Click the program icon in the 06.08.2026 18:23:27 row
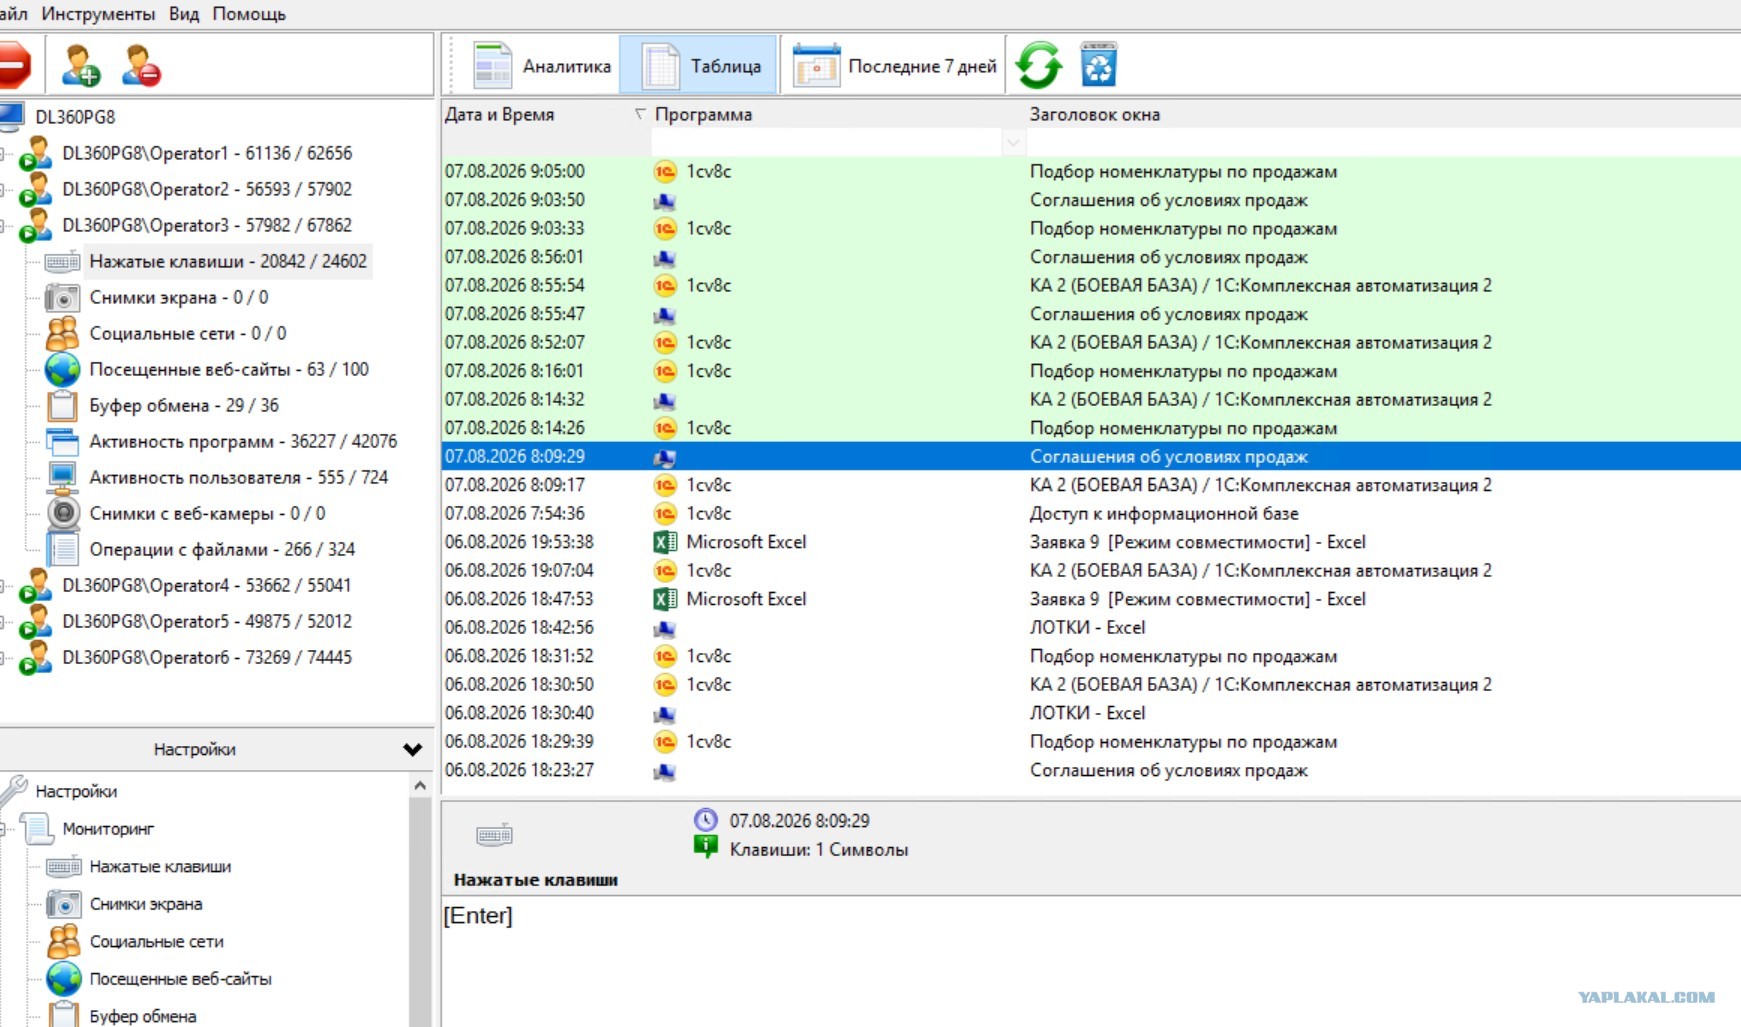 pos(665,772)
